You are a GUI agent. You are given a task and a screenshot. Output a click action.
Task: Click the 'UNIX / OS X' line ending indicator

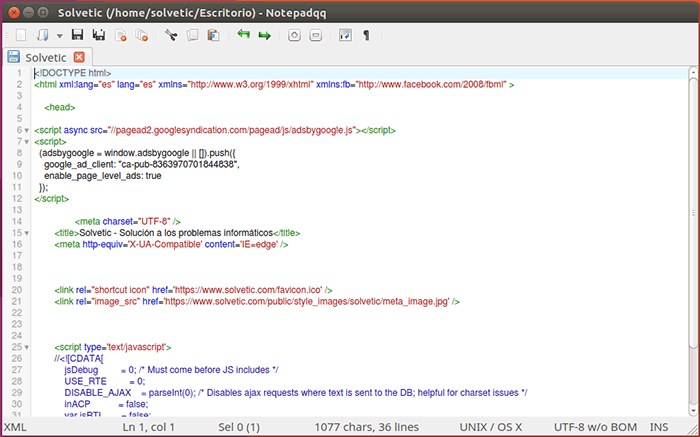[491, 427]
